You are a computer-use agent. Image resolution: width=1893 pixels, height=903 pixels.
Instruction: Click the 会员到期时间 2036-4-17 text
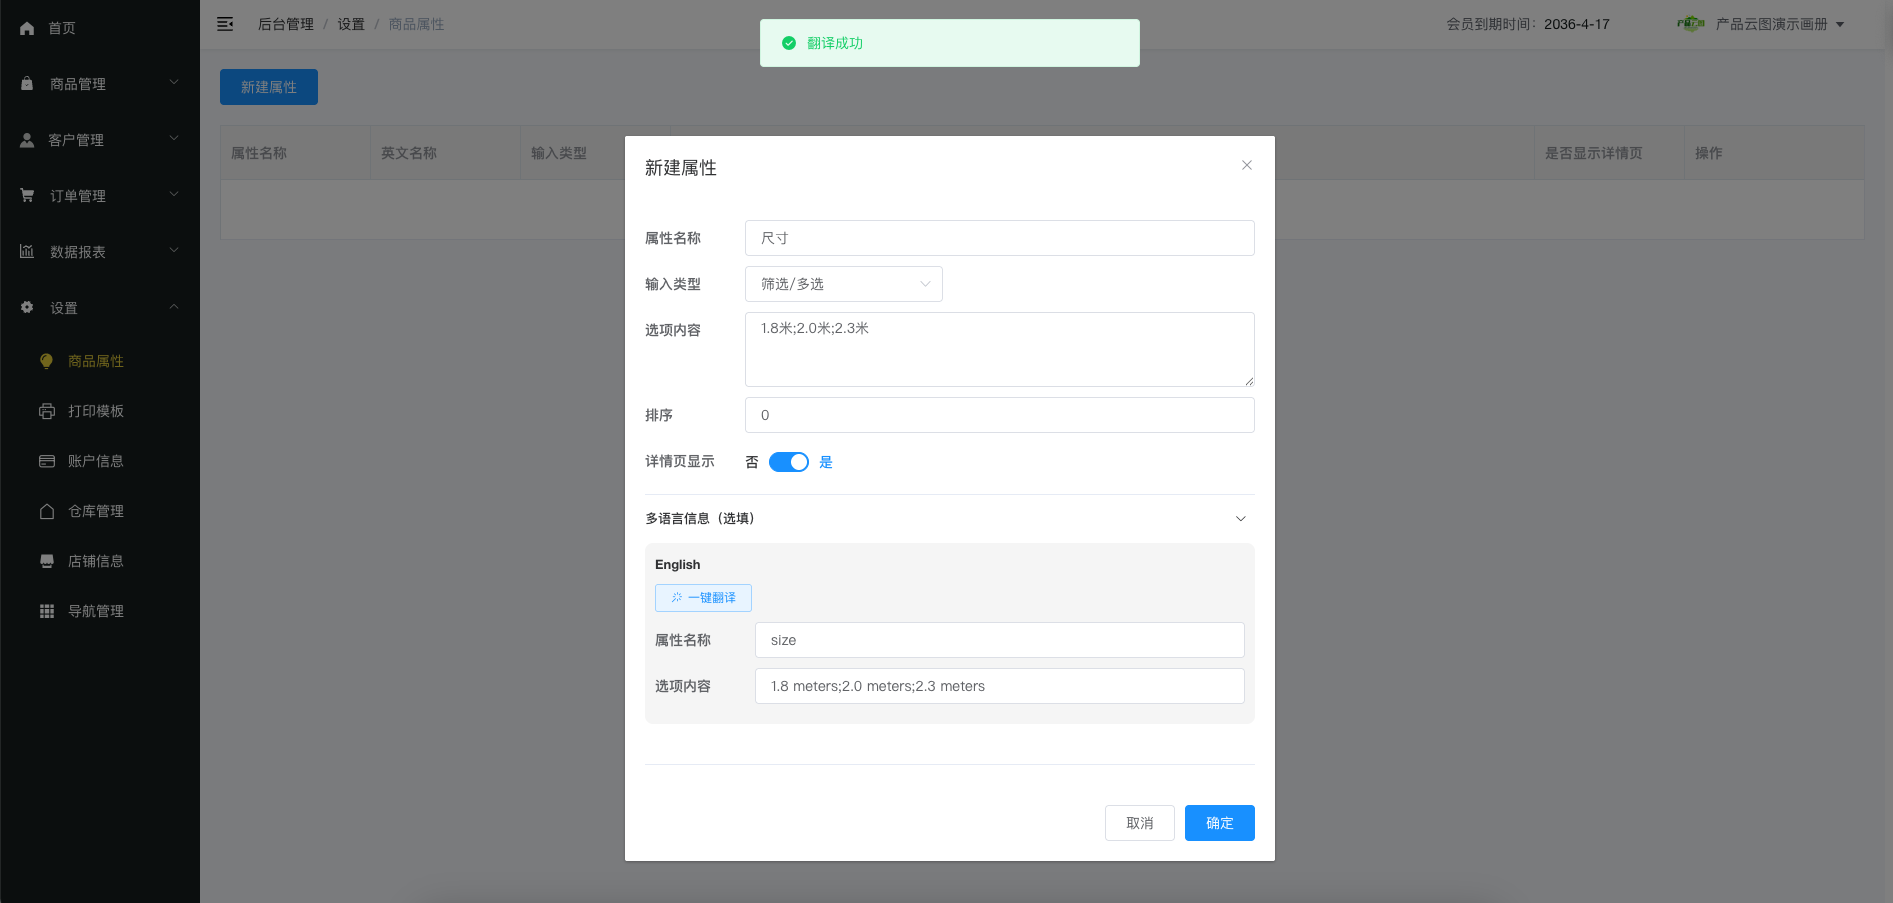point(1528,24)
